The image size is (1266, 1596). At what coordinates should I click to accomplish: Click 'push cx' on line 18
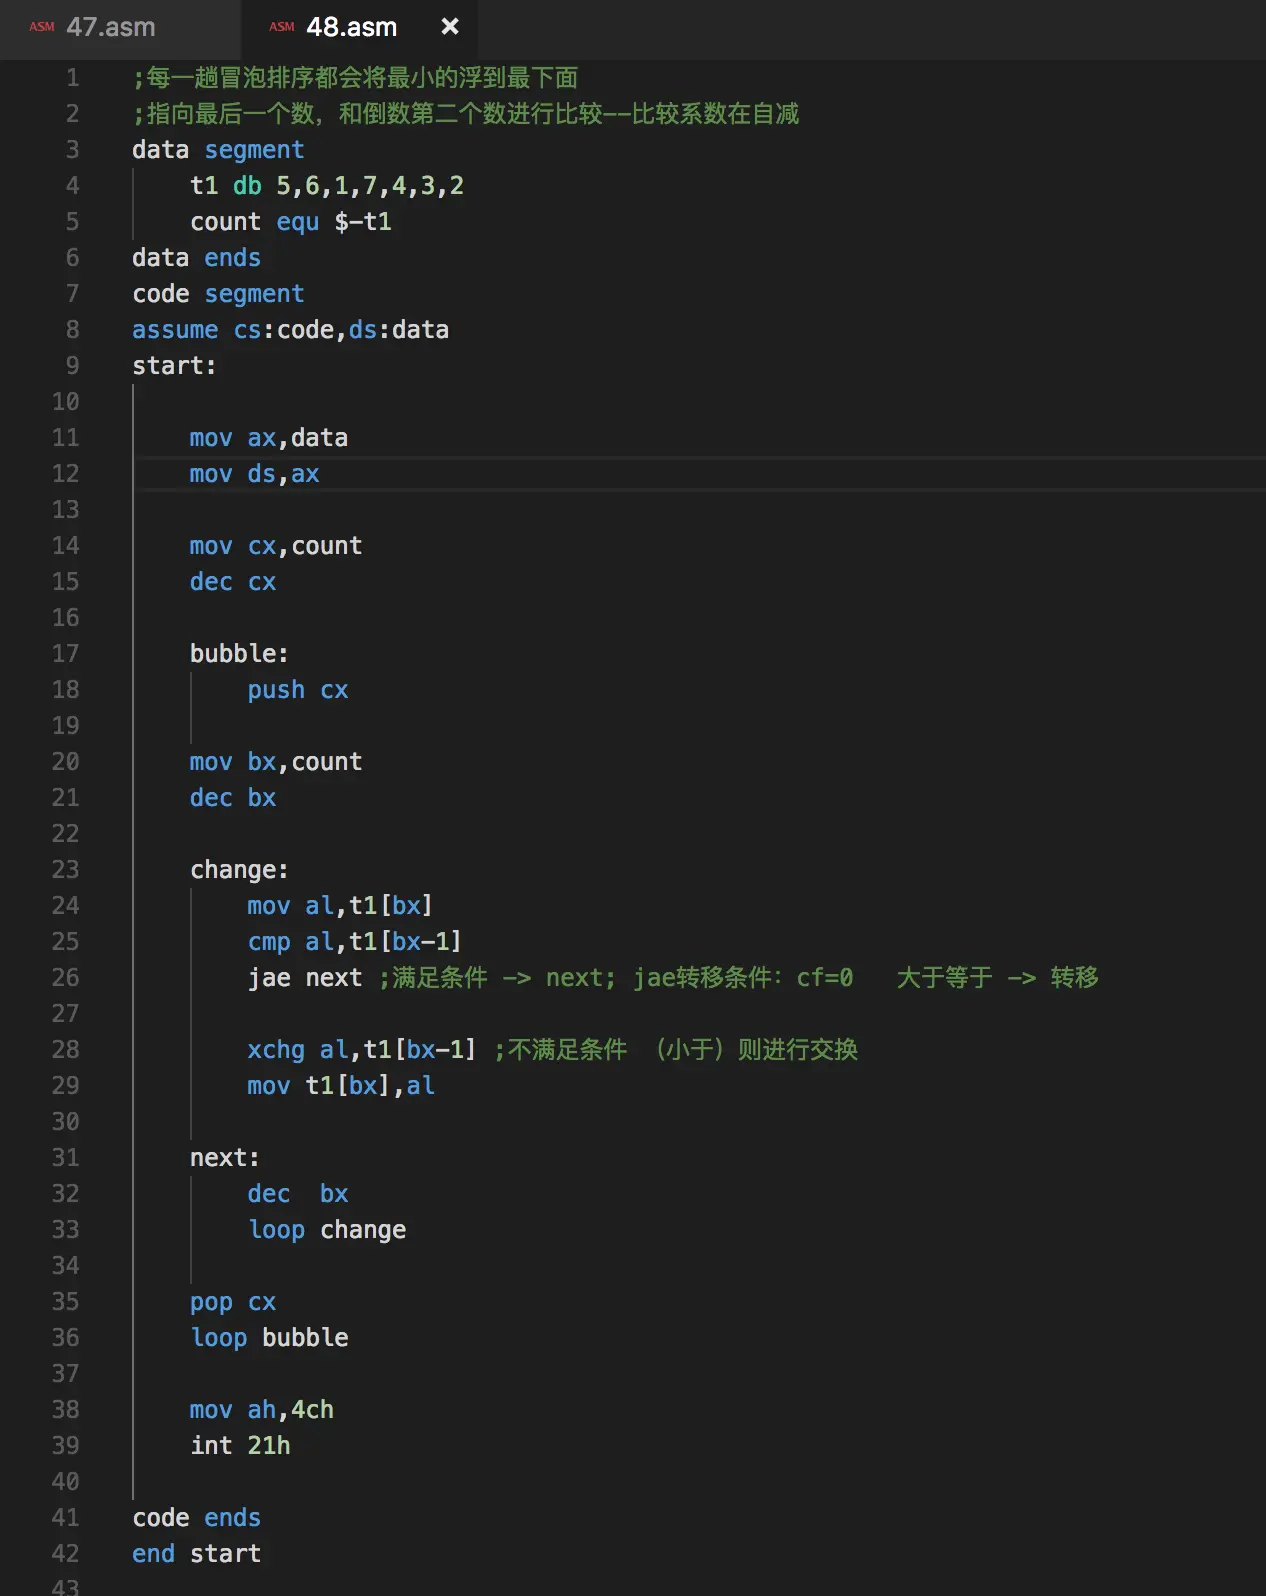click(x=298, y=690)
